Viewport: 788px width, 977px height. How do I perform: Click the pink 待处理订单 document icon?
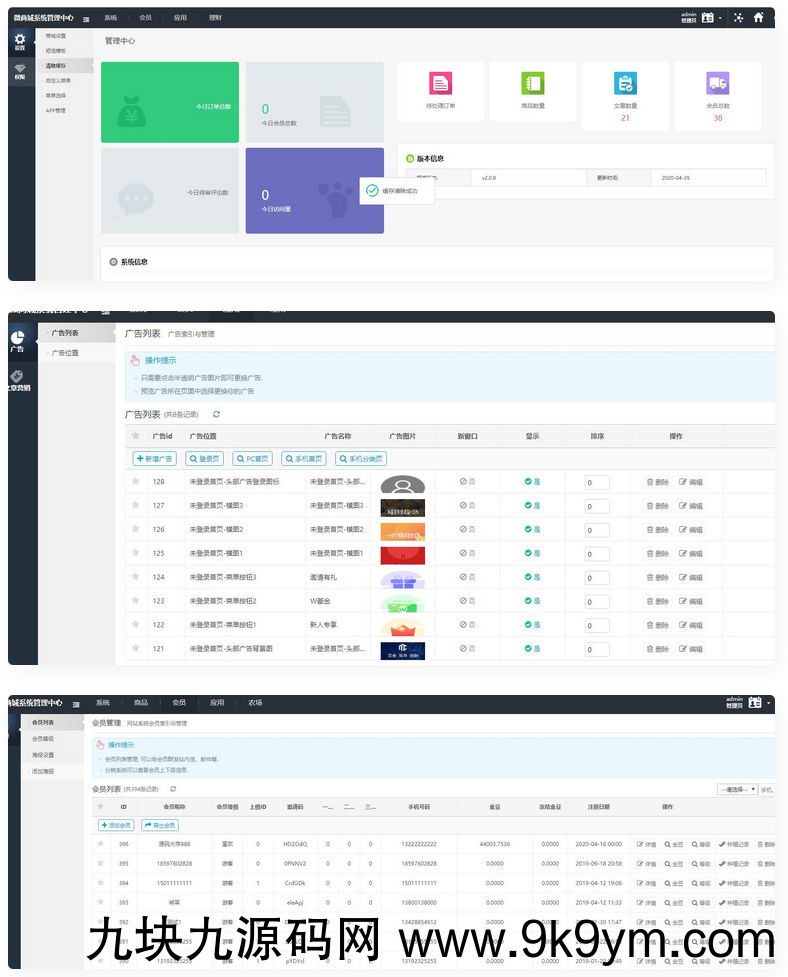point(440,83)
